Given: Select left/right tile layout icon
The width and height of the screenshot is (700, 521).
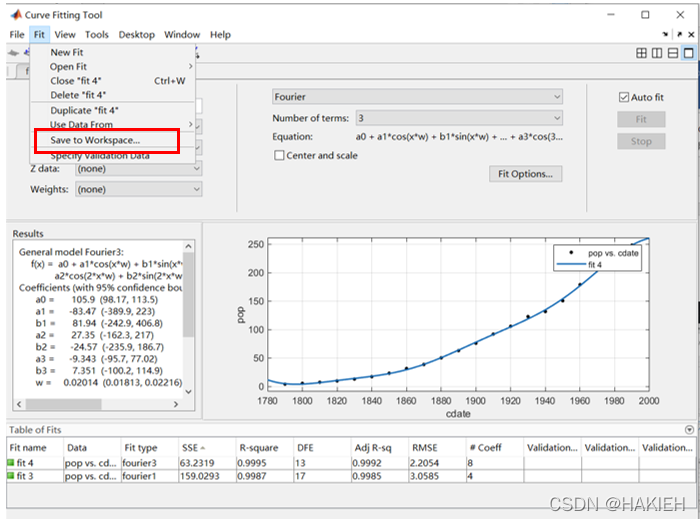Looking at the screenshot, I should pos(657,54).
